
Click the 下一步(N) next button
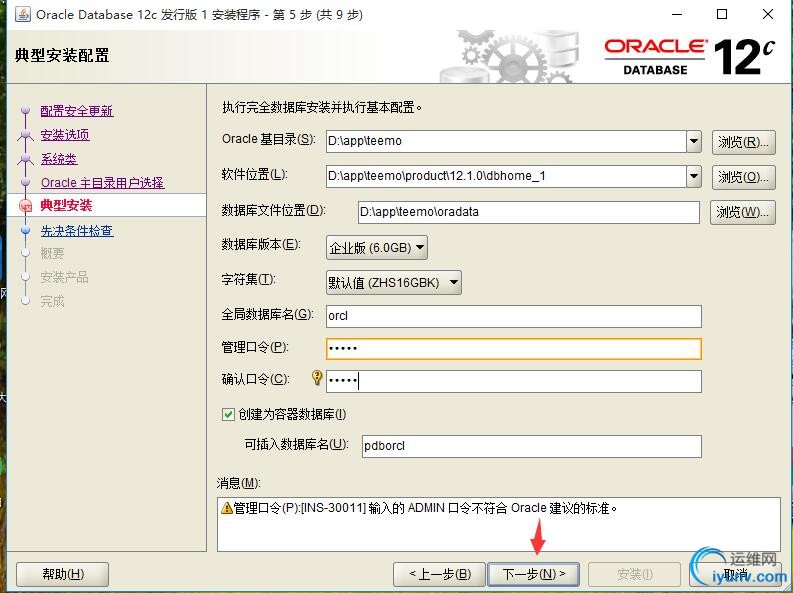coord(534,574)
